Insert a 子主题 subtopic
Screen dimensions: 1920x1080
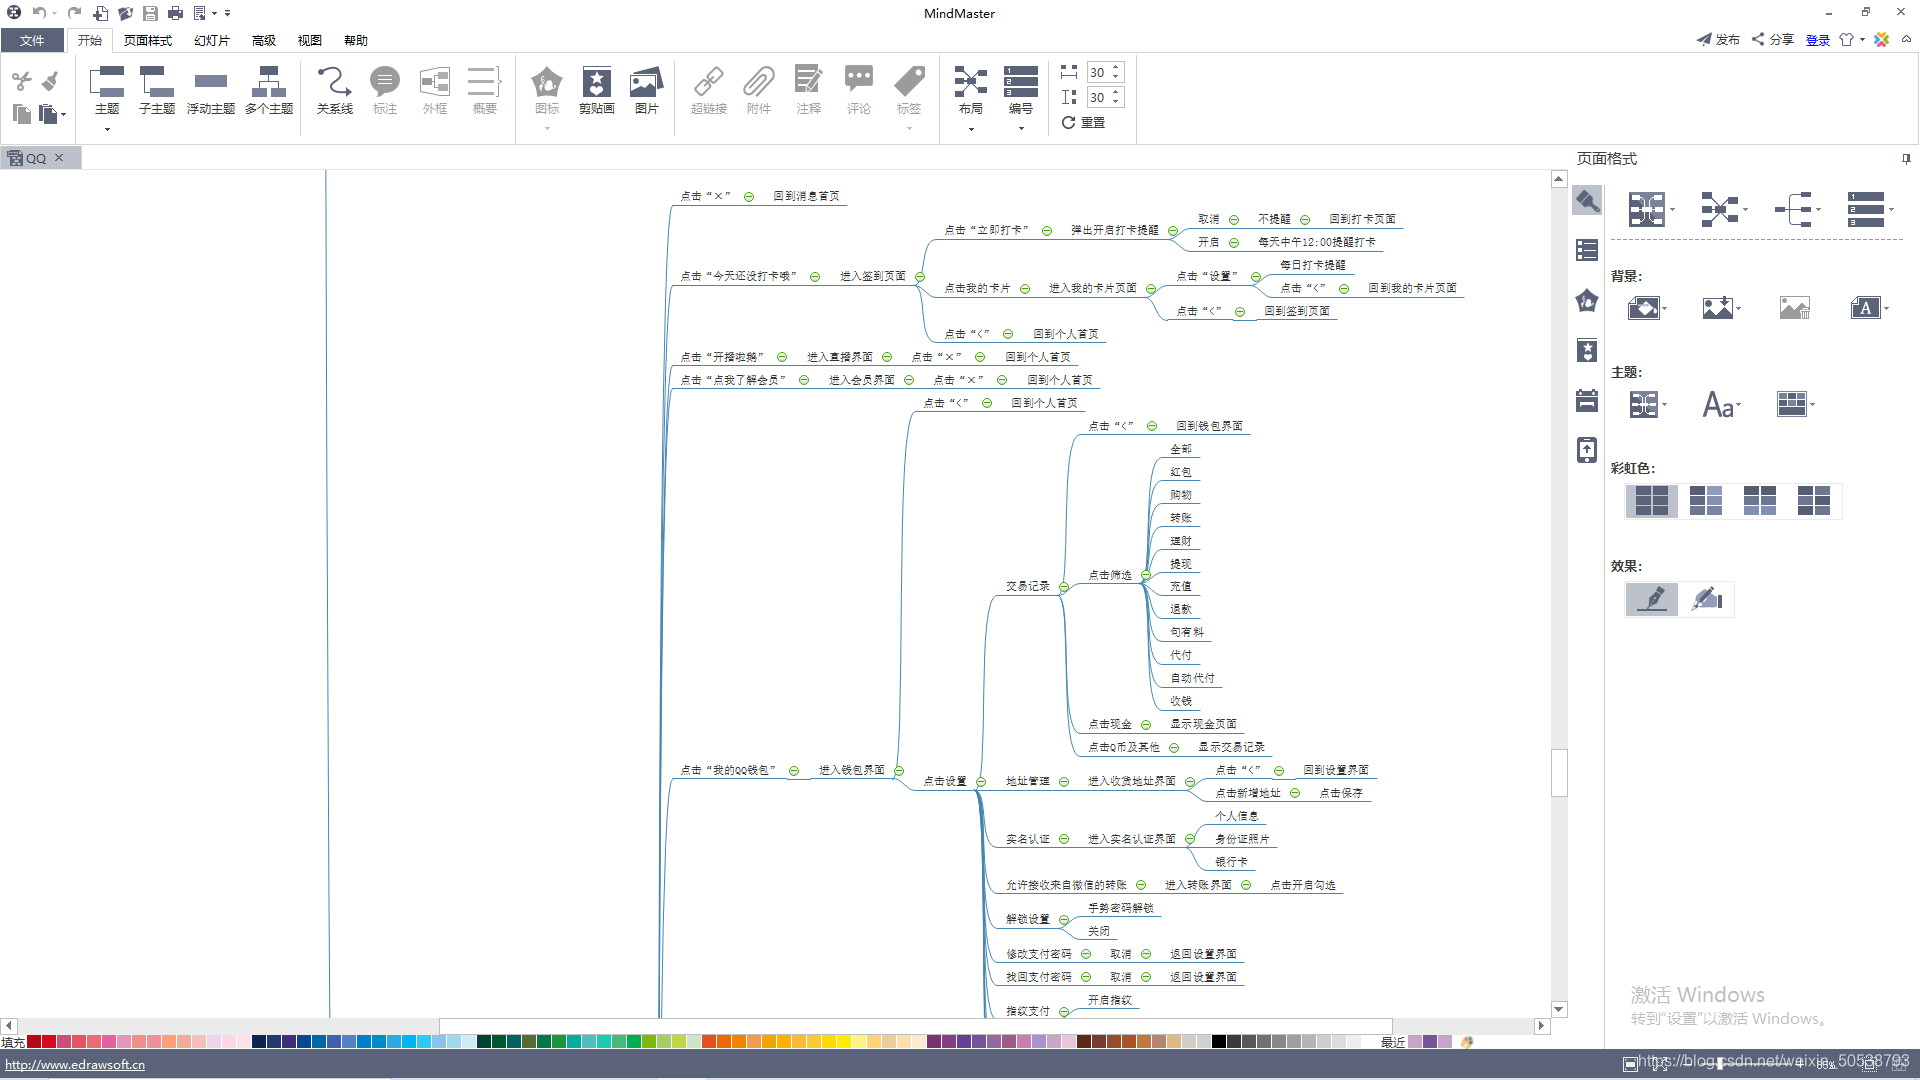coord(157,90)
